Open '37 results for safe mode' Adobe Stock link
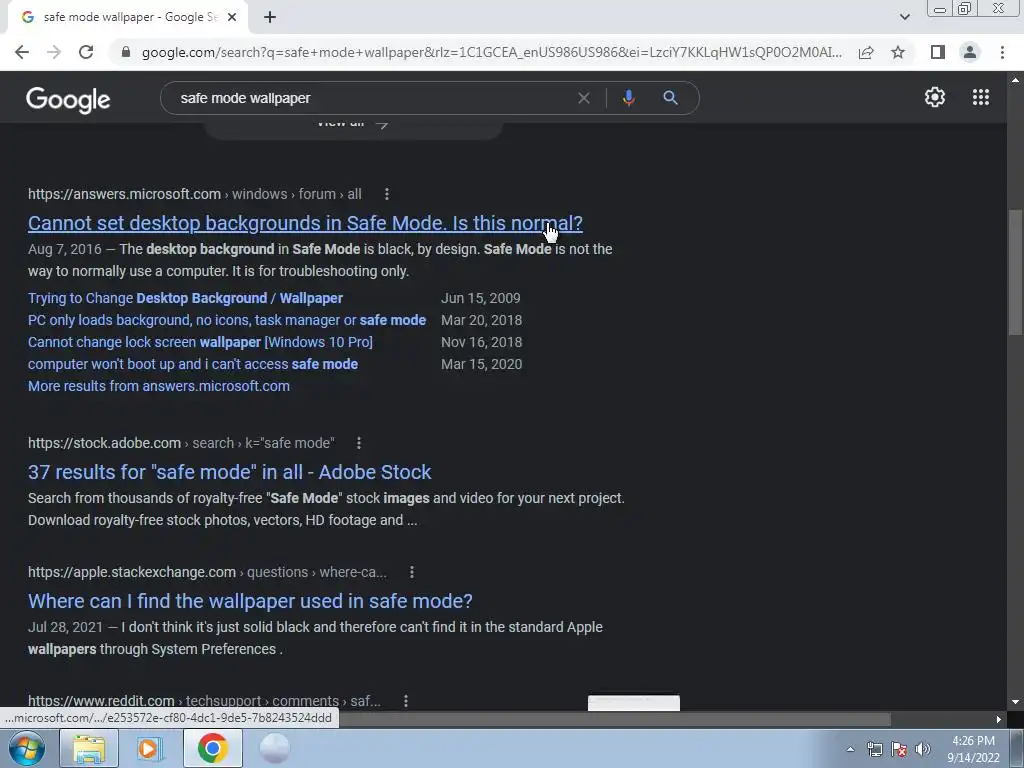 tap(229, 472)
